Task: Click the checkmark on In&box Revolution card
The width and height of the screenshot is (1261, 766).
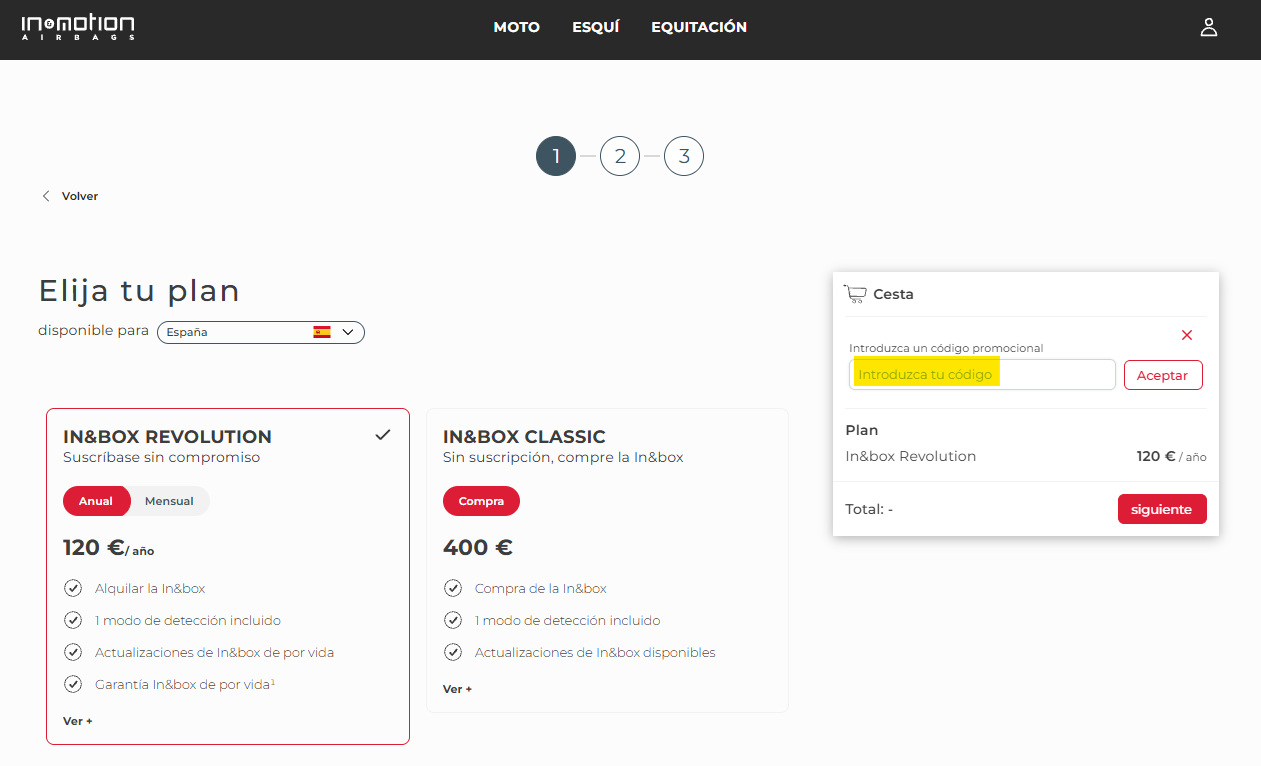Action: click(382, 435)
